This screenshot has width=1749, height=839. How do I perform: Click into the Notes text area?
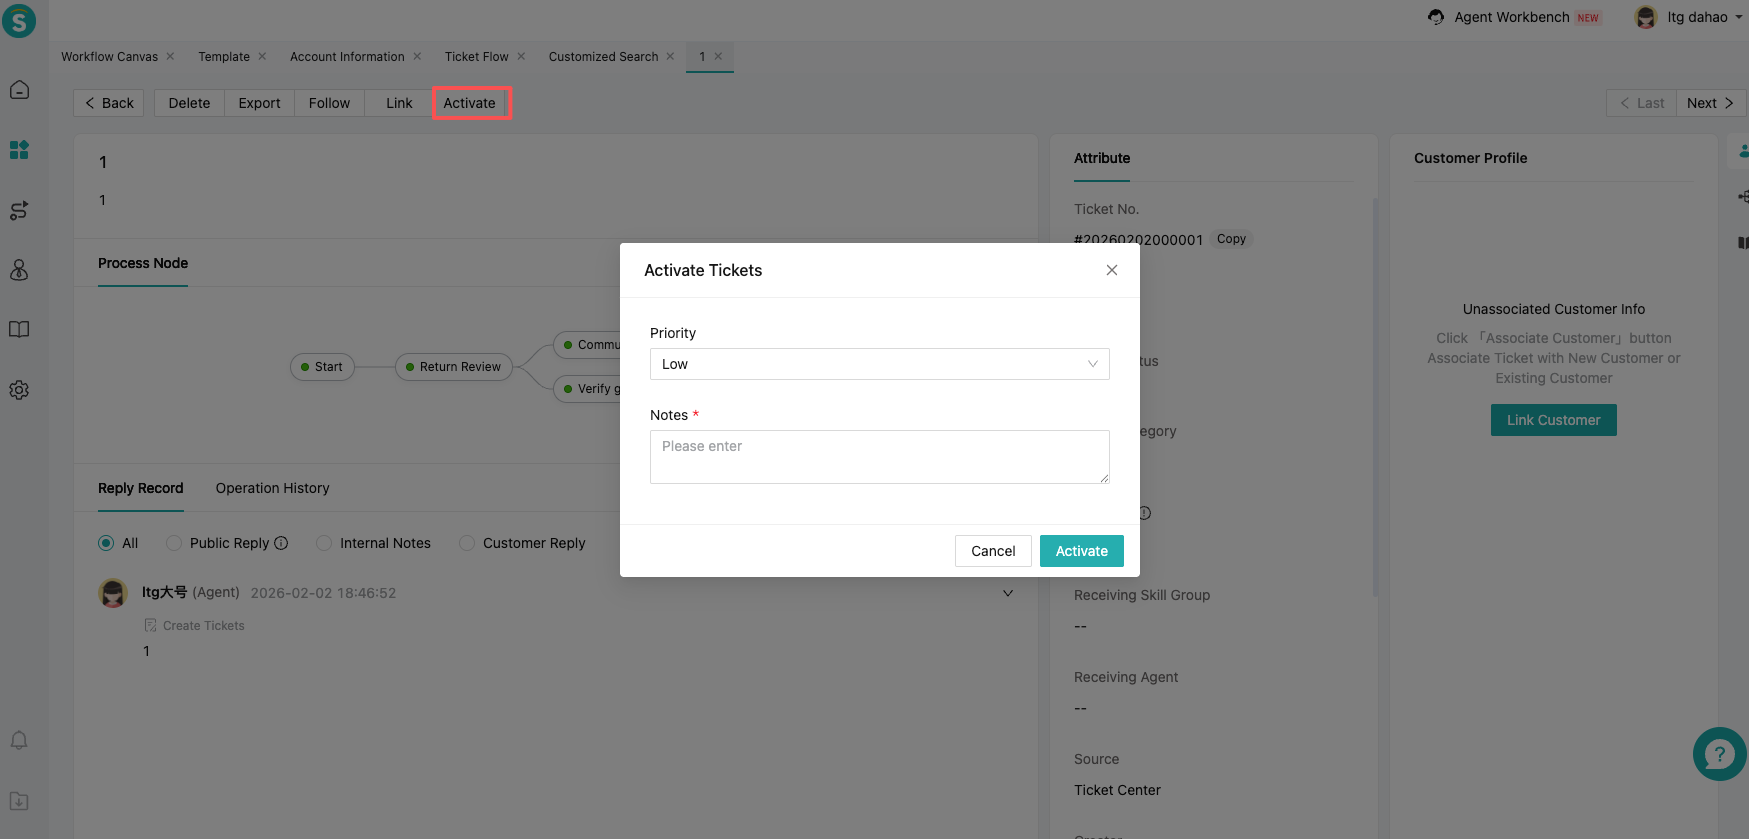click(879, 457)
